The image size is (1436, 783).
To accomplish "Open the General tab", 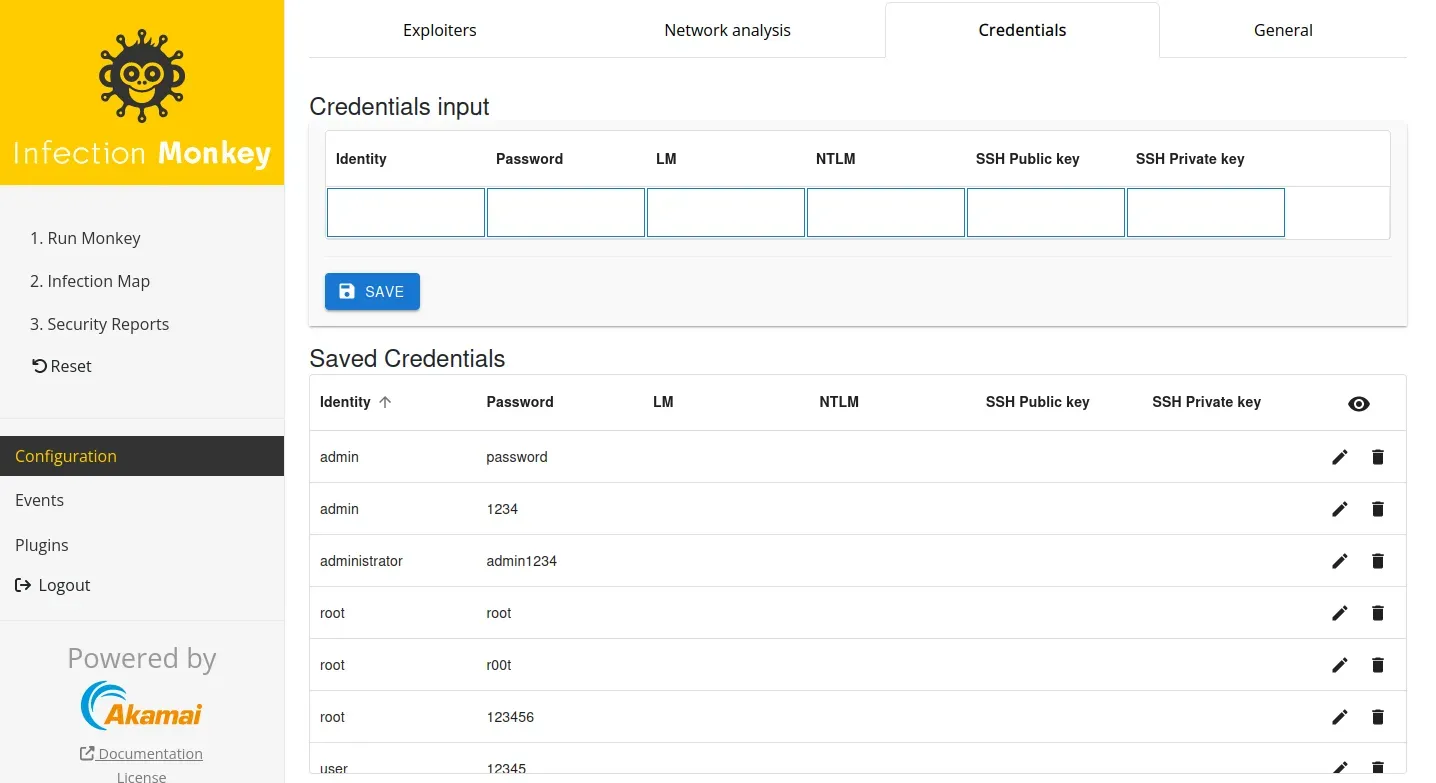I will click(x=1283, y=30).
